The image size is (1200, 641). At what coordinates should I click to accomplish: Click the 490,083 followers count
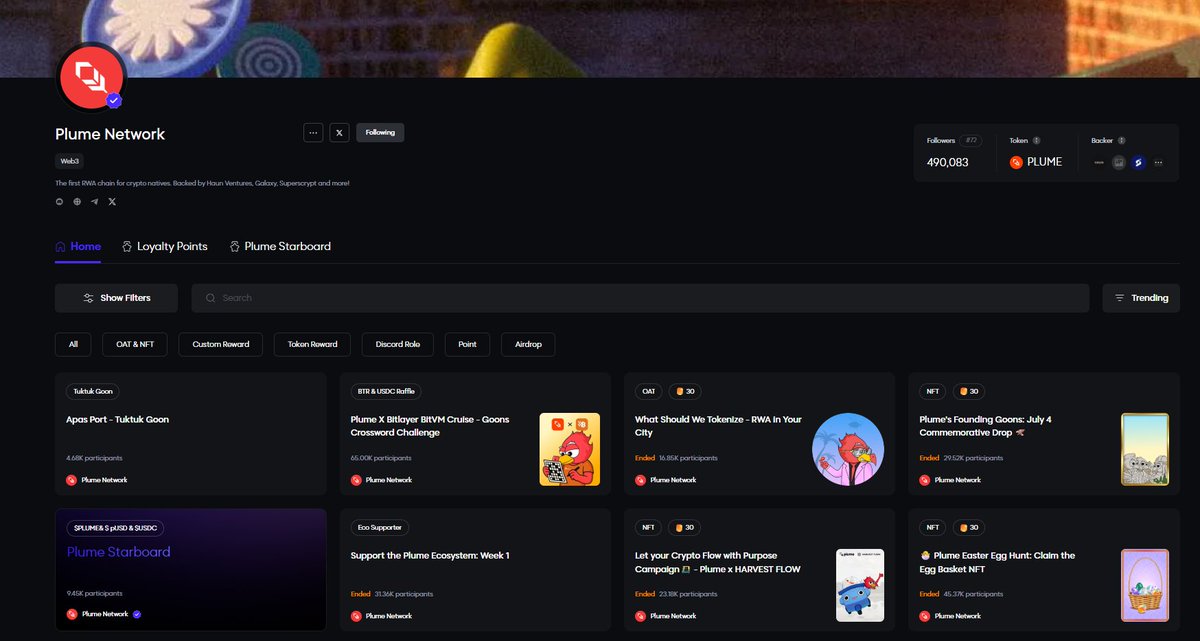pyautogui.click(x=948, y=162)
